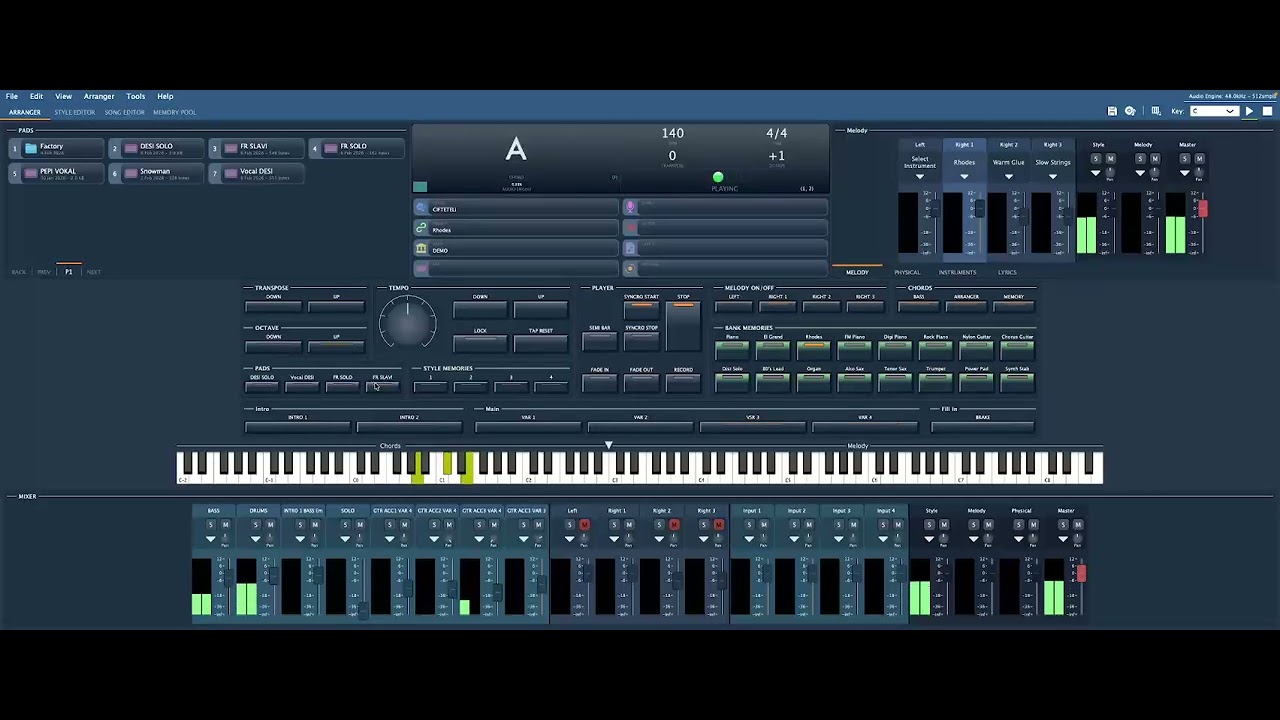Image resolution: width=1280 pixels, height=720 pixels.
Task: Click the split marker above the keyboard
Action: tap(608, 445)
